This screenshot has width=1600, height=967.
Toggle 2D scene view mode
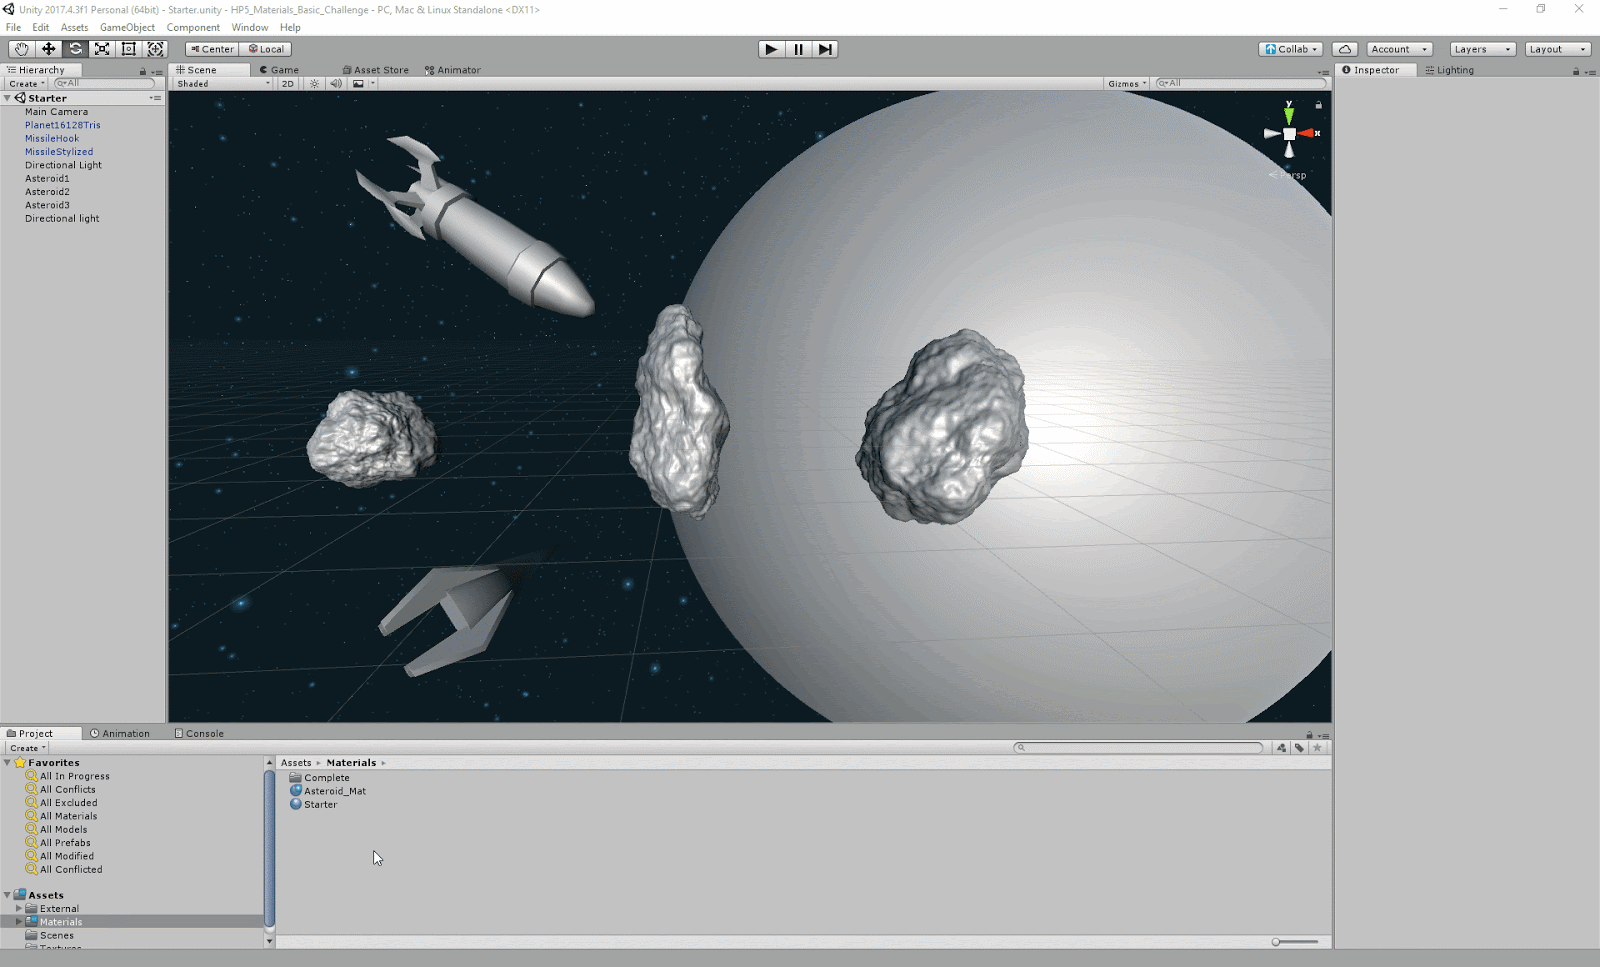coord(288,84)
